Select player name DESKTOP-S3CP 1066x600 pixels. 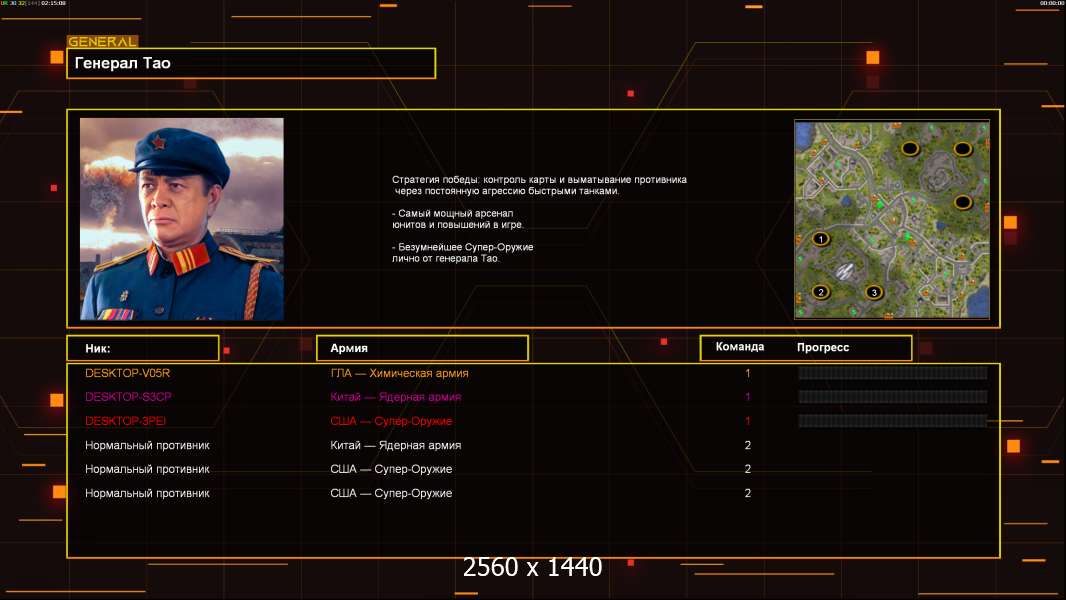click(x=128, y=397)
